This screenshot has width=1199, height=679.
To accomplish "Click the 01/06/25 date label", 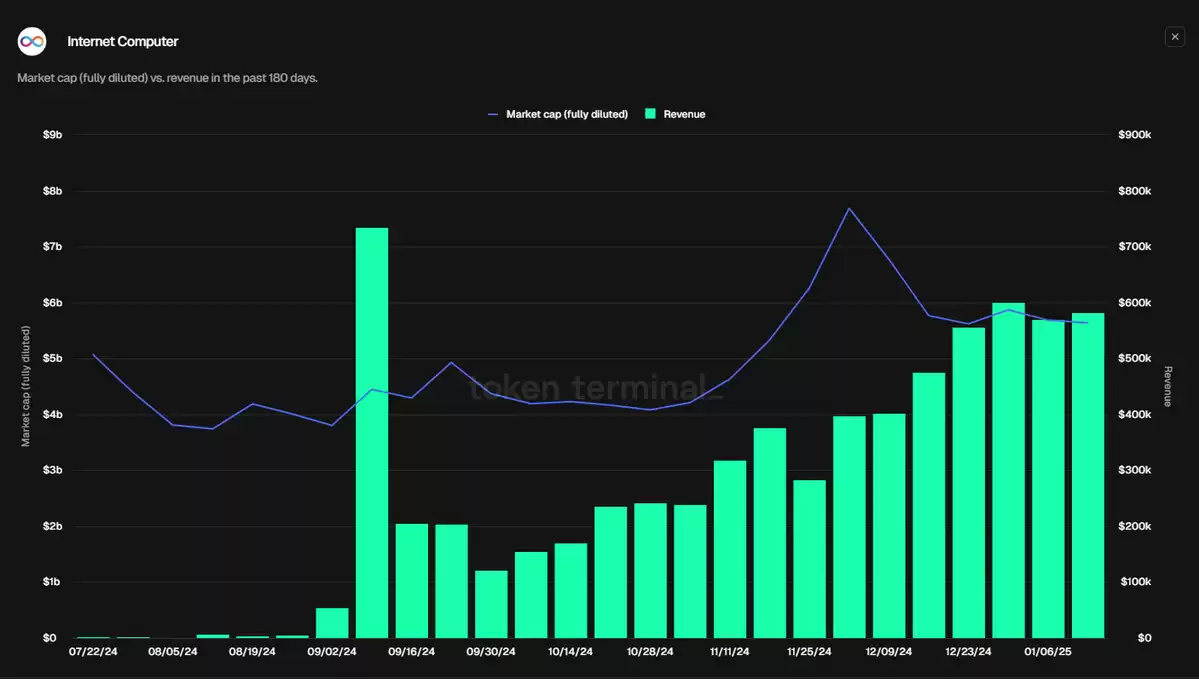I will [x=1048, y=651].
